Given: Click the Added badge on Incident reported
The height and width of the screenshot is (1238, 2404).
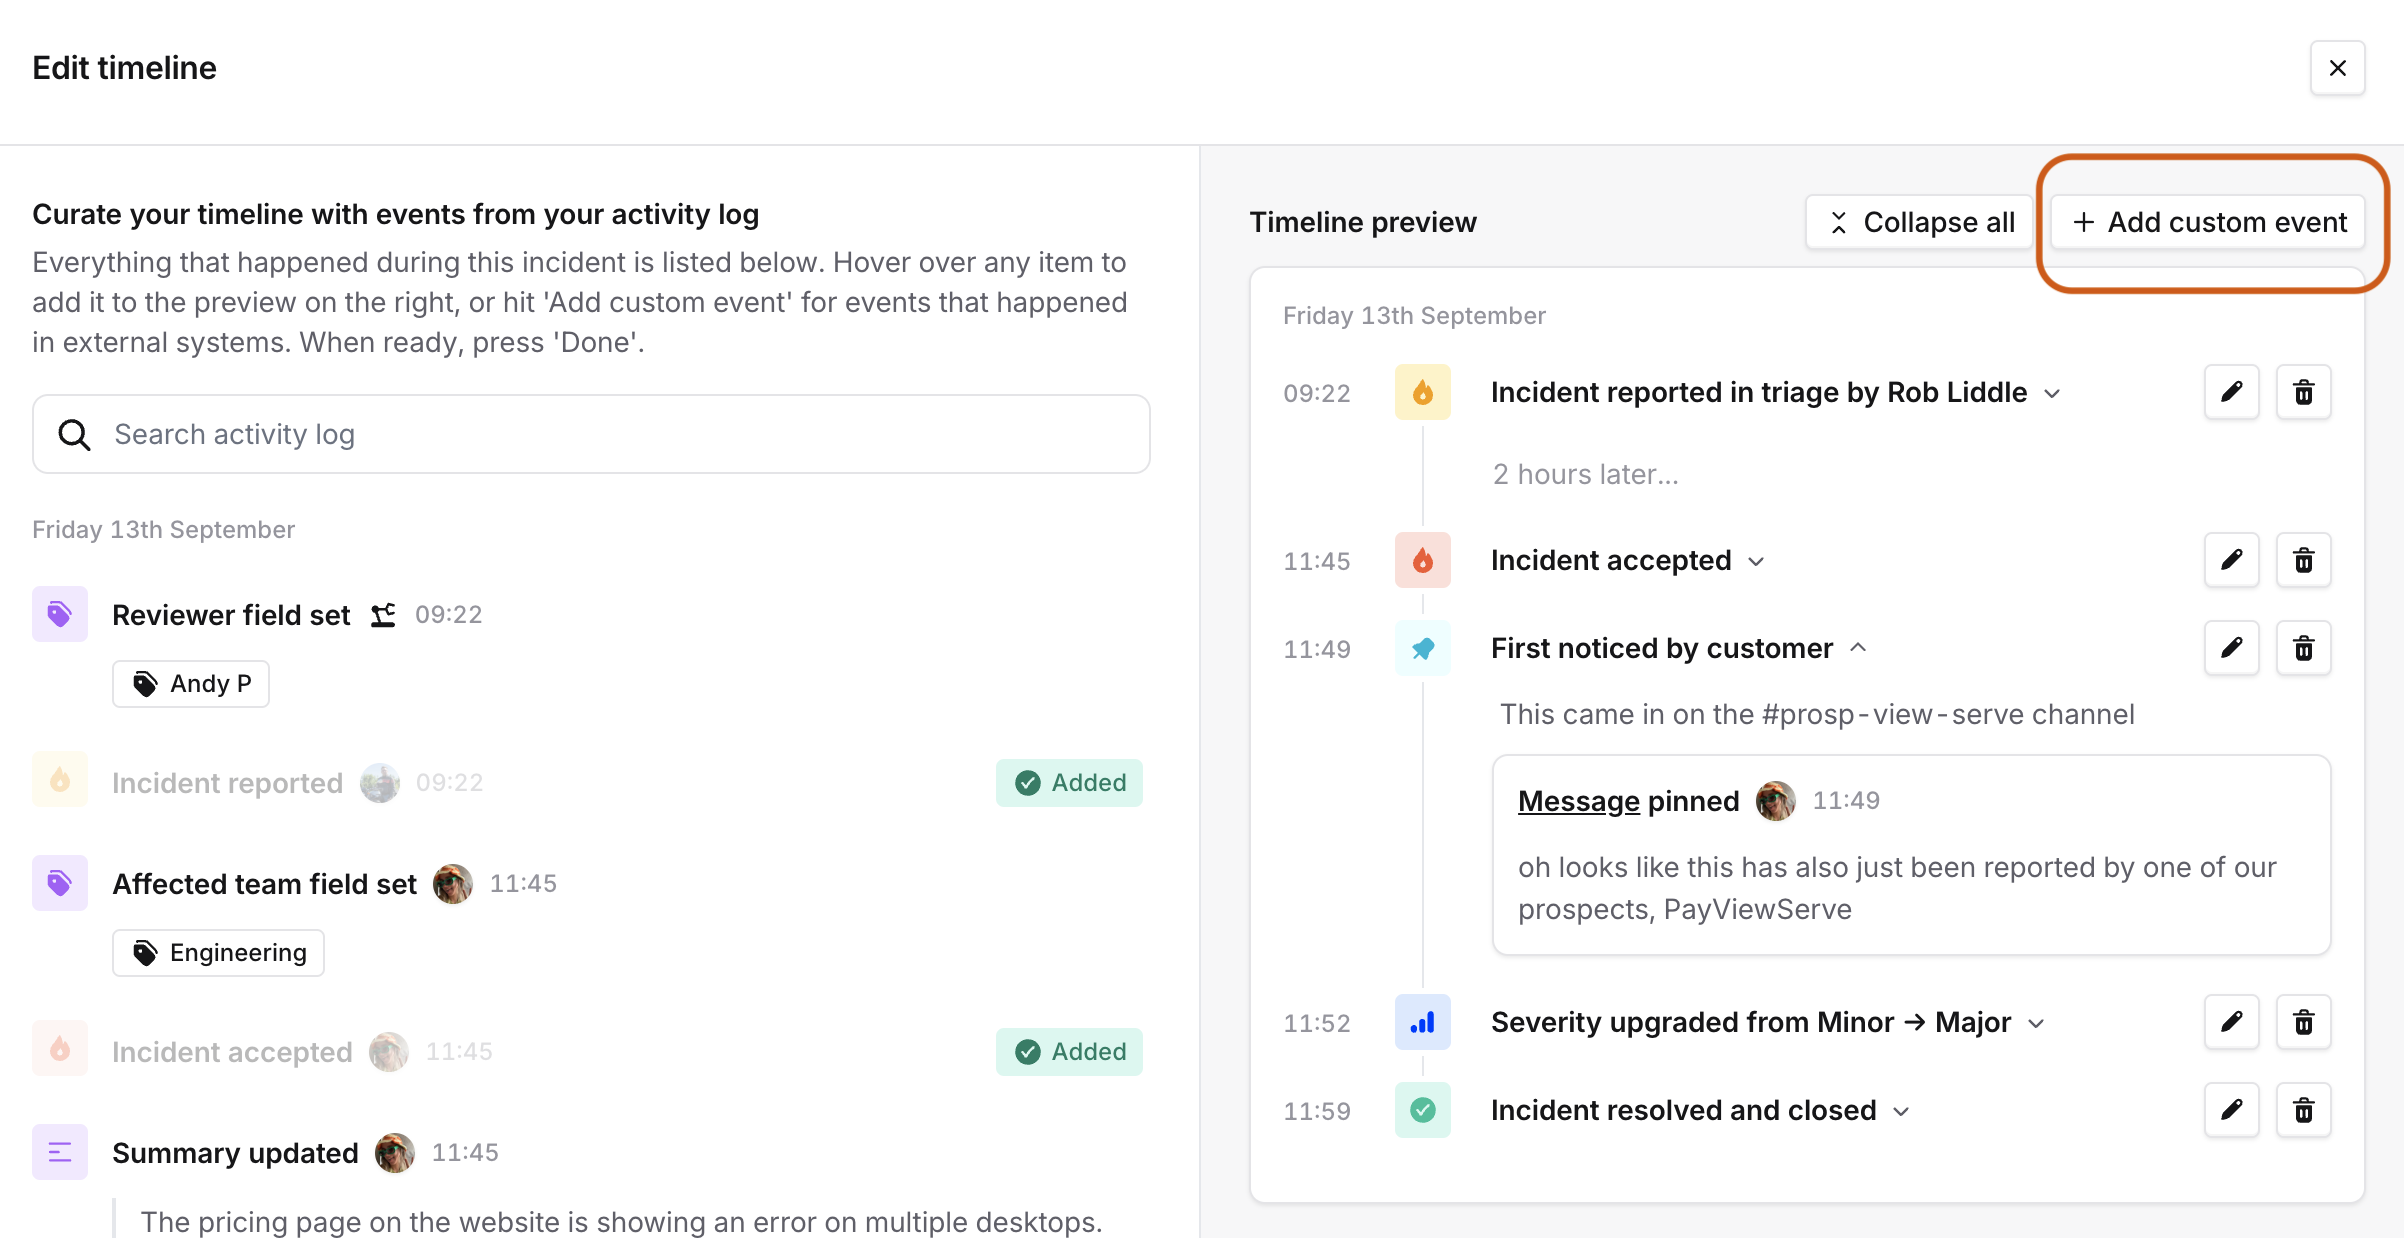Looking at the screenshot, I should (x=1069, y=782).
